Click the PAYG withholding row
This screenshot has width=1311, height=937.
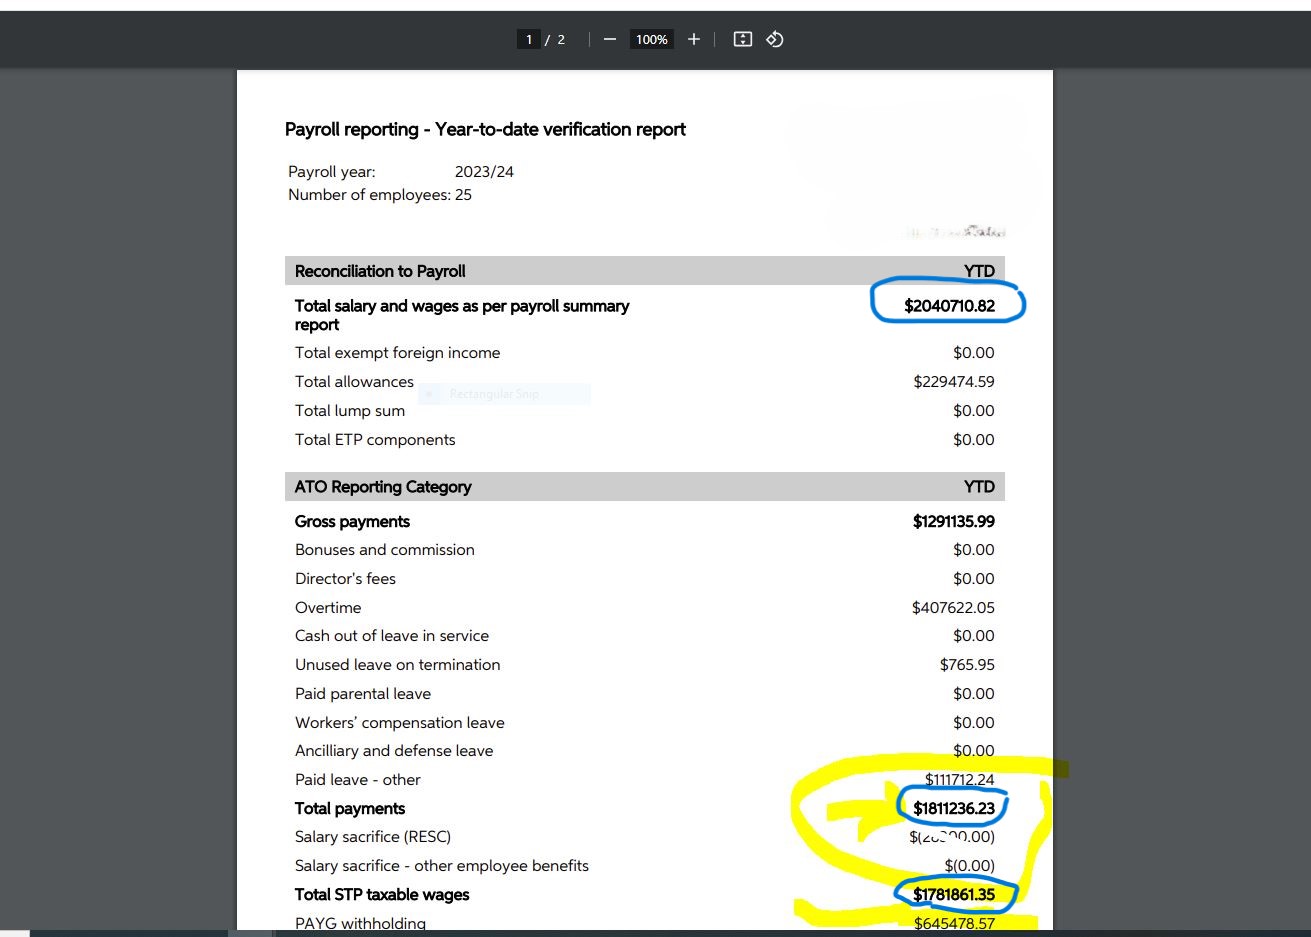pyautogui.click(x=360, y=922)
